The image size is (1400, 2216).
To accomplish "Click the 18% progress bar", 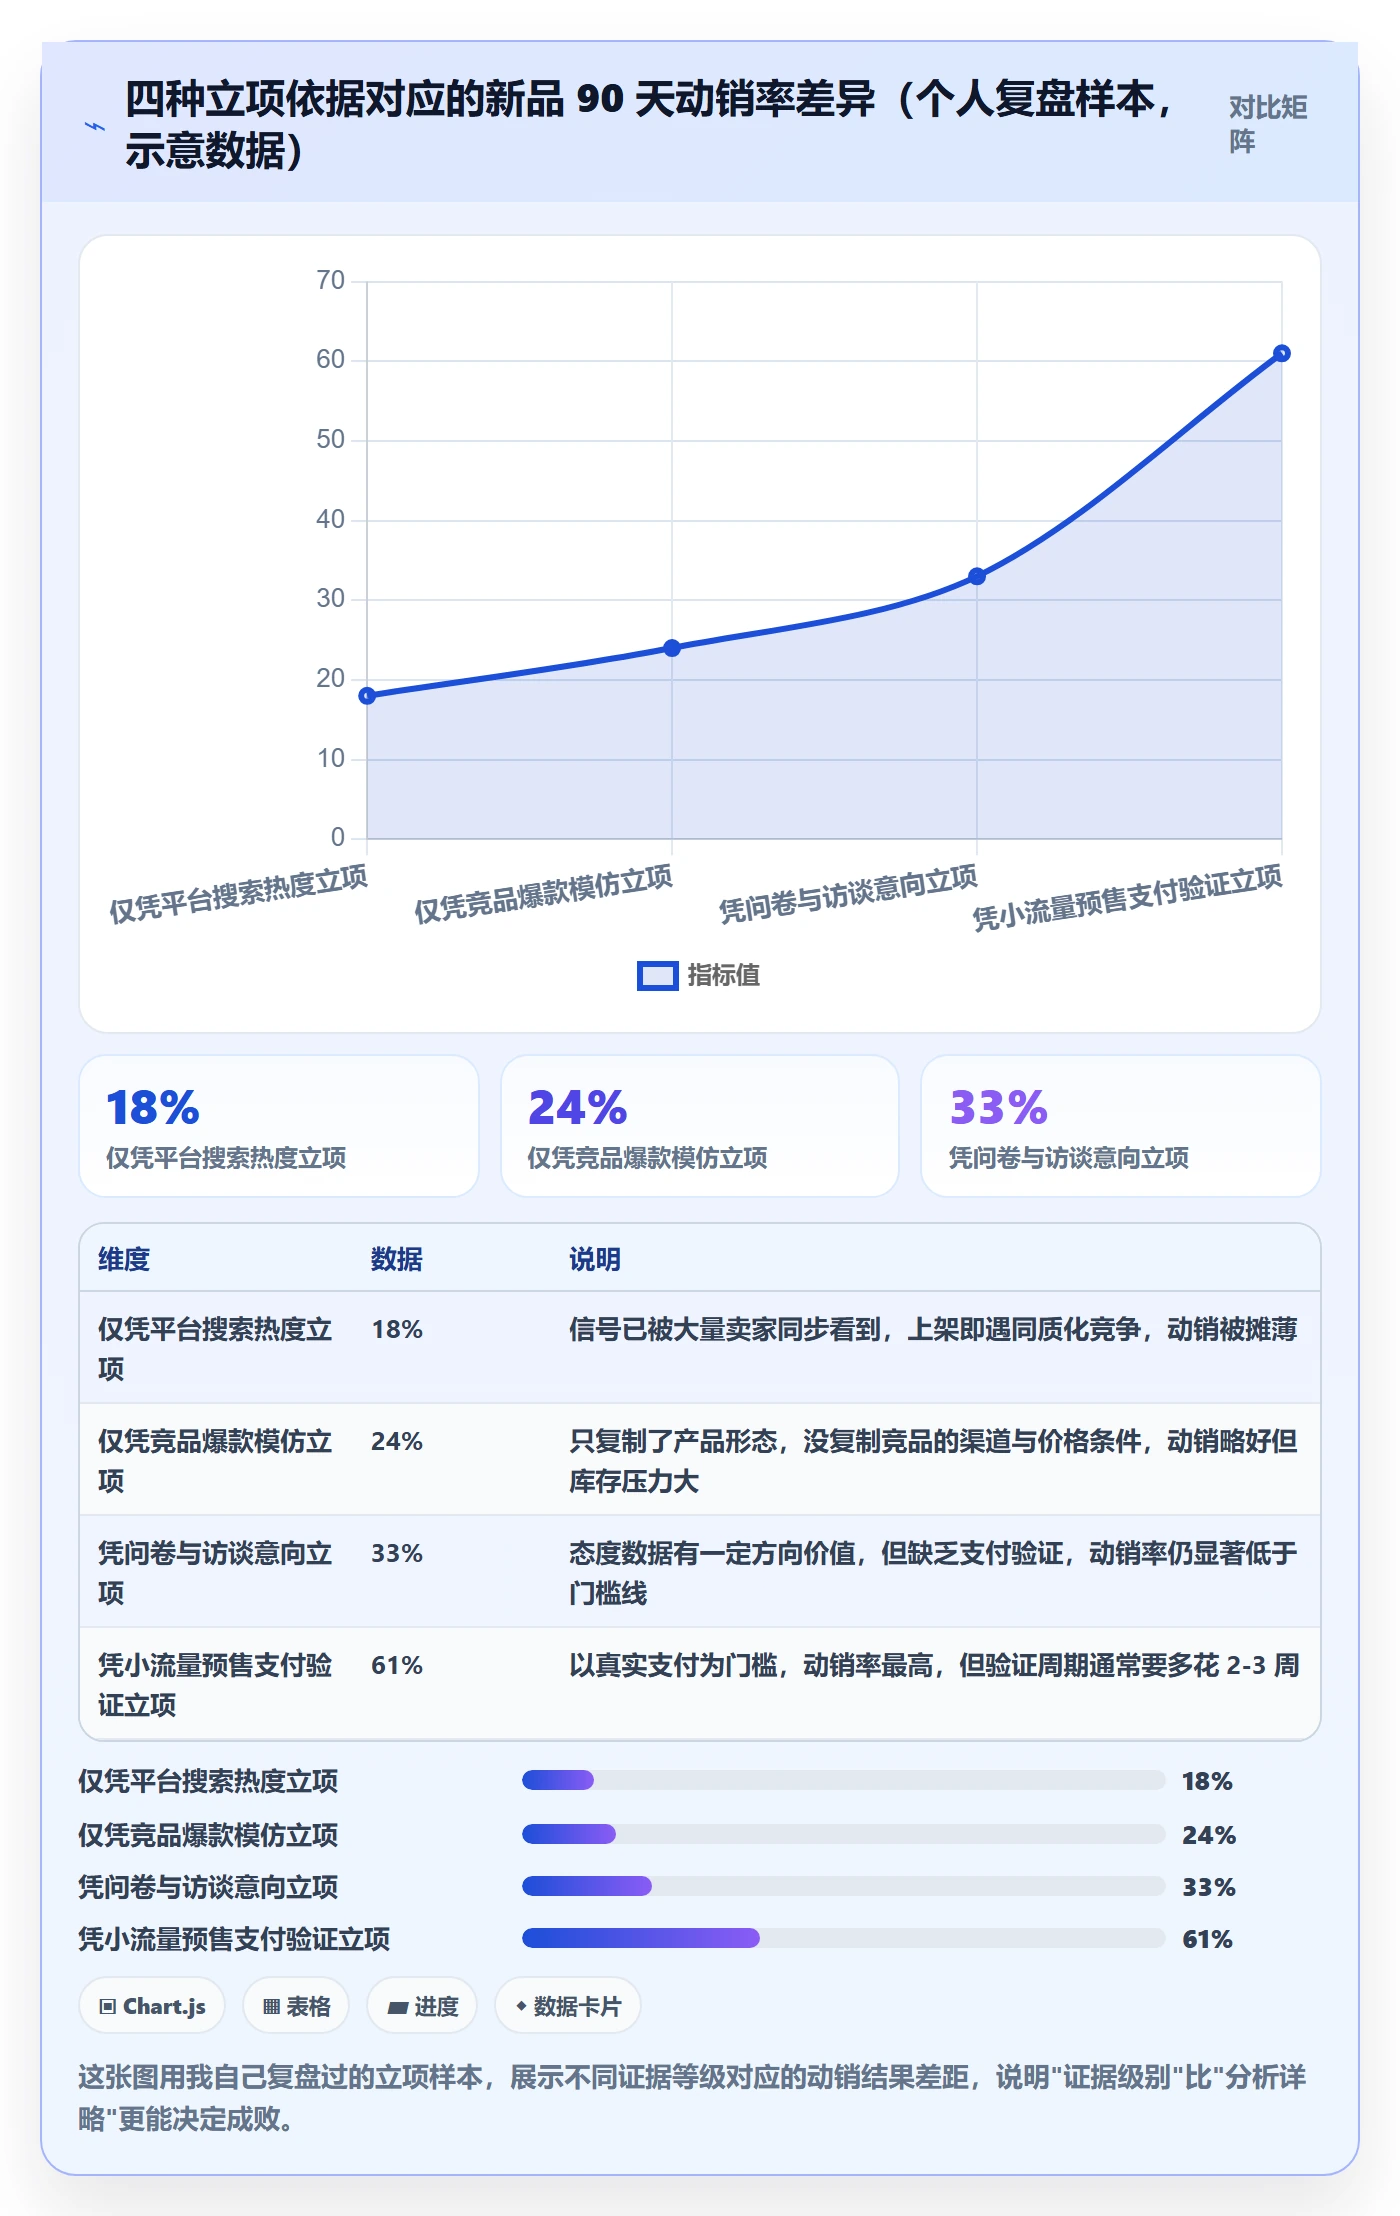I will [843, 1780].
